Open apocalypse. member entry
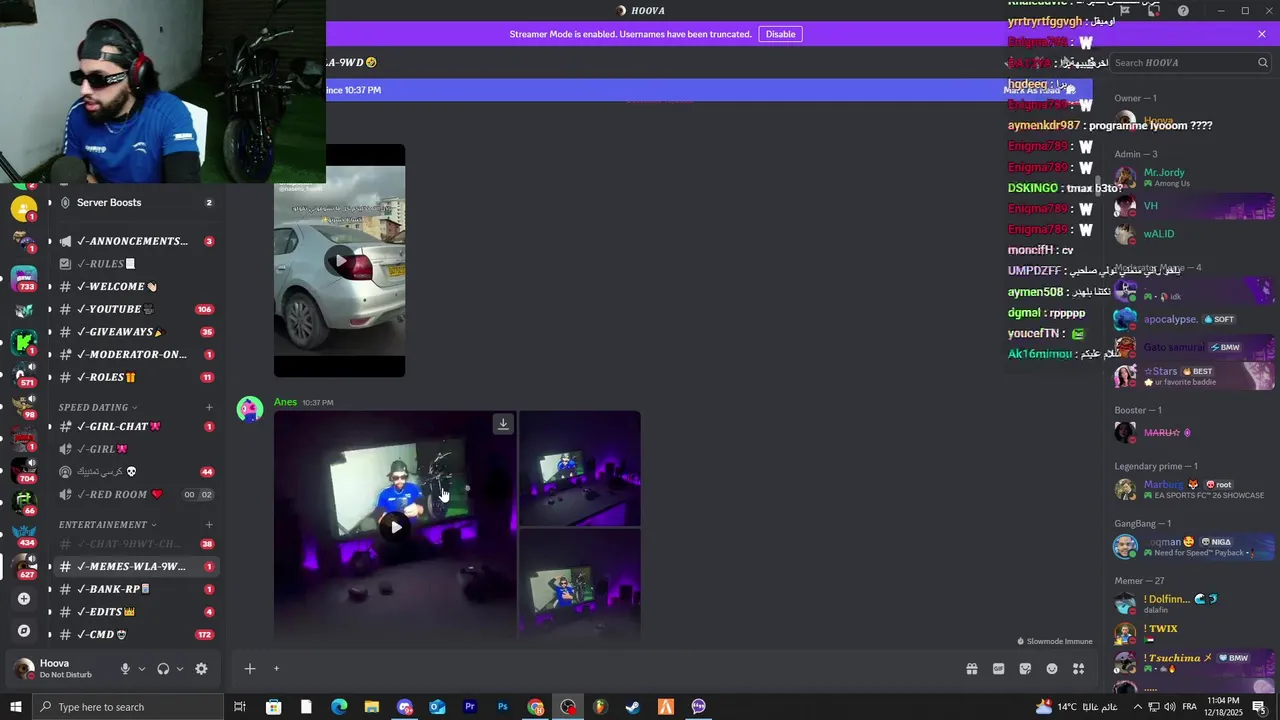 click(x=1192, y=319)
